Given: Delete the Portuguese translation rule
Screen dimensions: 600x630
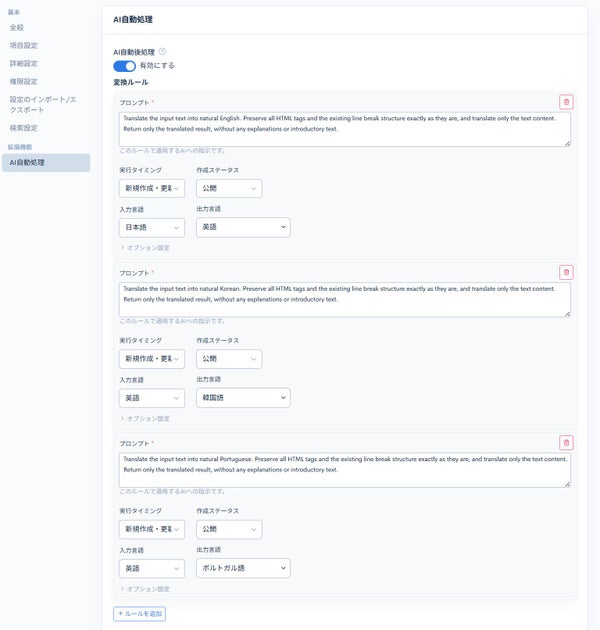Looking at the screenshot, I should (x=566, y=443).
